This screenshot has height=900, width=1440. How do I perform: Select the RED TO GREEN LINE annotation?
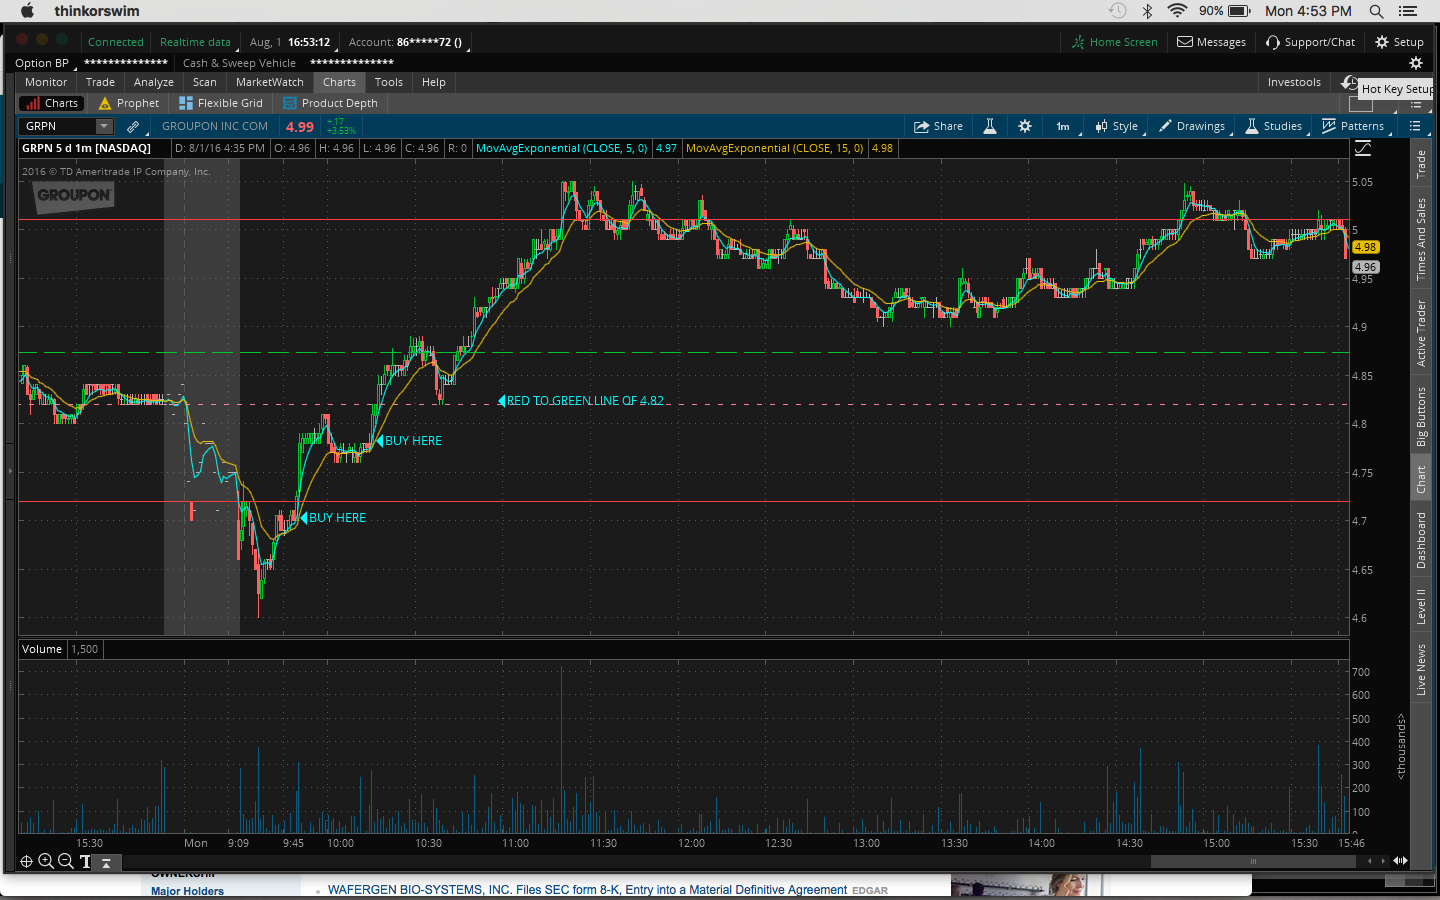(x=581, y=401)
